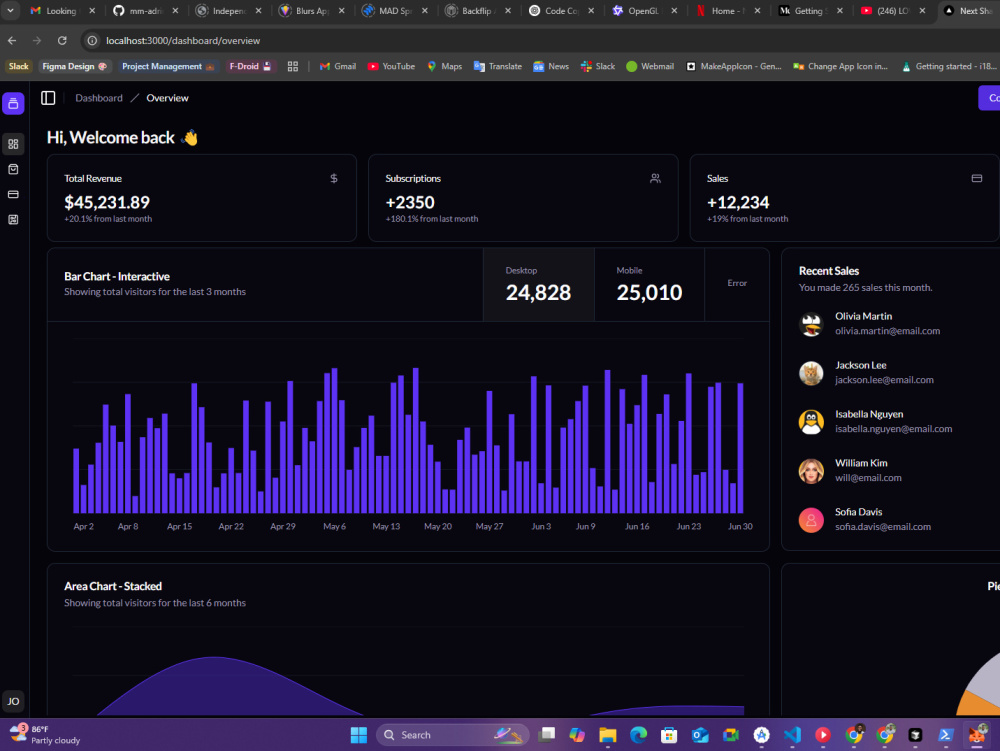Open the F-Droid bookmark folder
Screen dimensions: 1000x751
coord(250,66)
